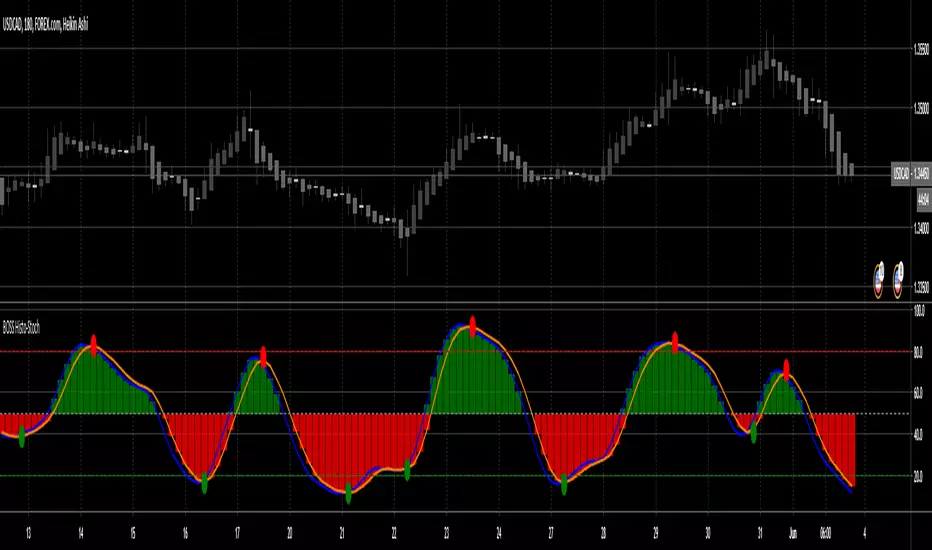The width and height of the screenshot is (932, 550).
Task: Open the USDCAD symbol title legend
Action: (45, 25)
